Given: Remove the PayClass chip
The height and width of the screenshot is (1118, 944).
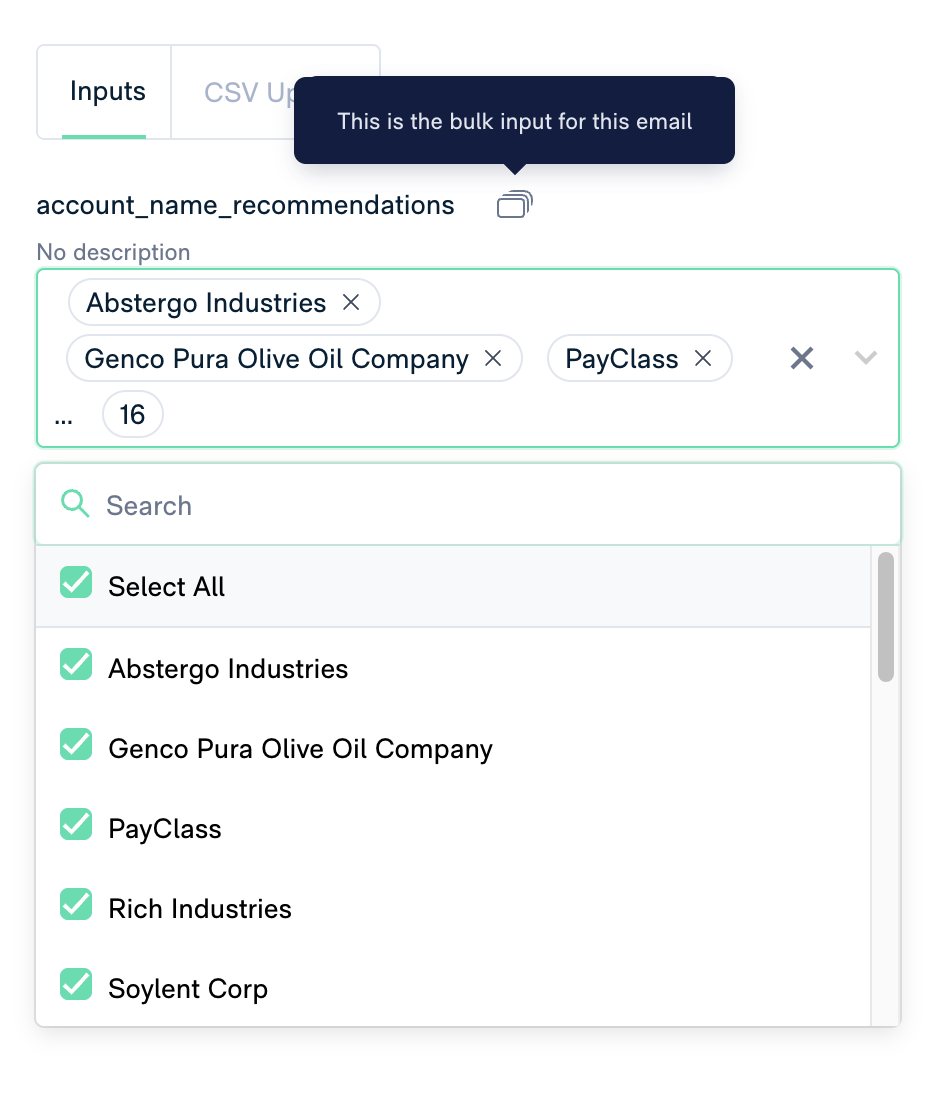Looking at the screenshot, I should [x=703, y=358].
